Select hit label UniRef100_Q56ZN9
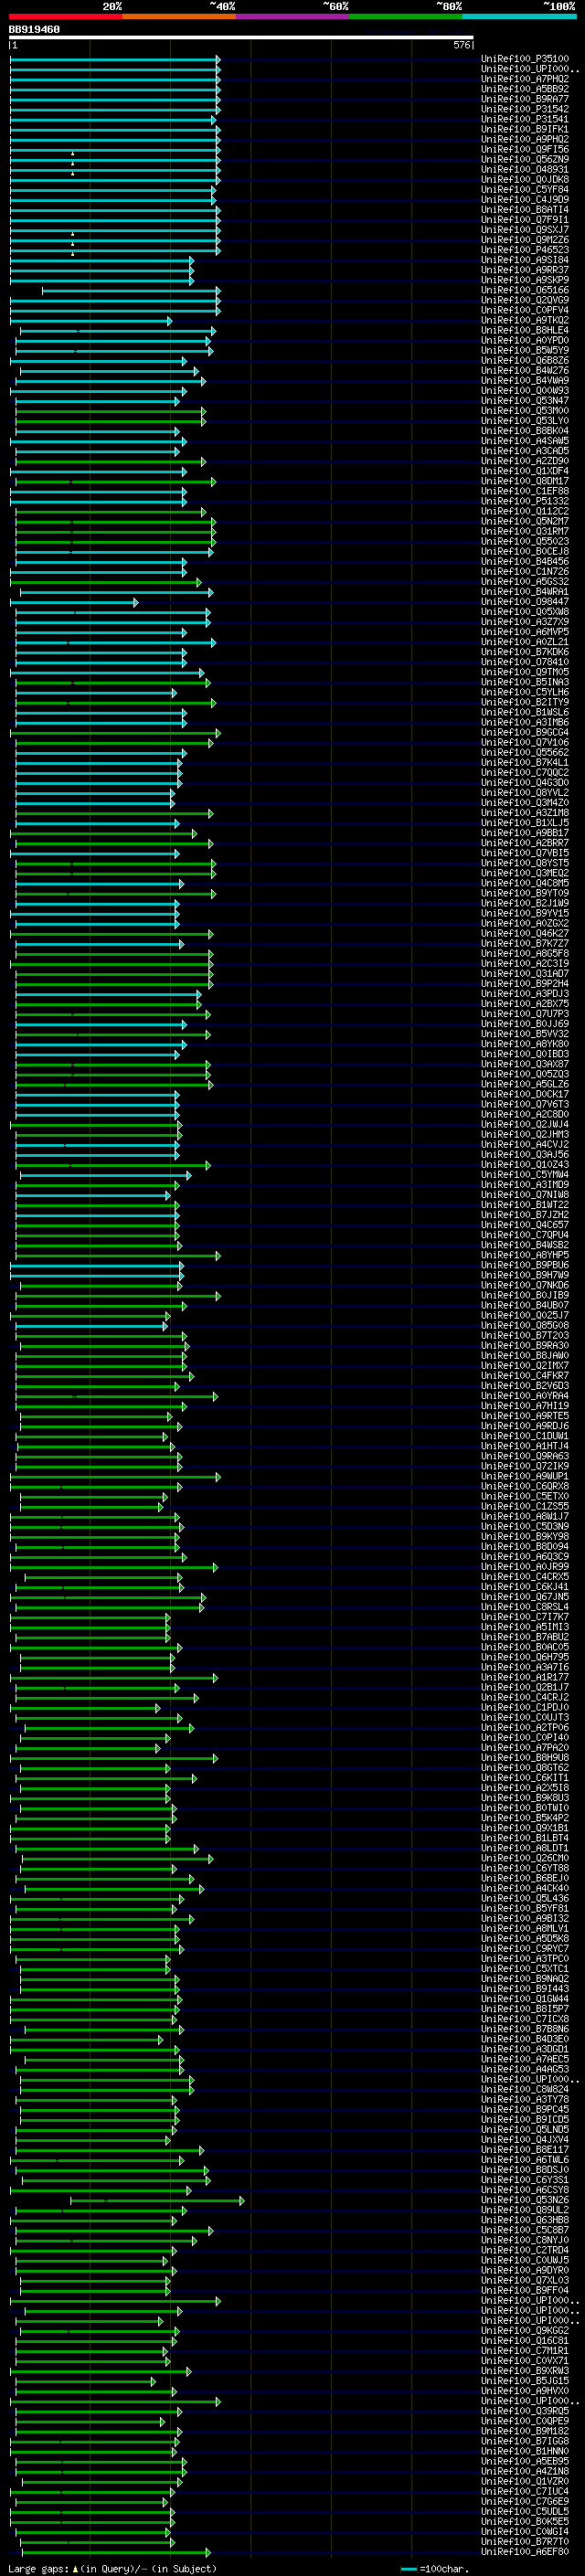This screenshot has height=2576, width=585. pos(525,160)
